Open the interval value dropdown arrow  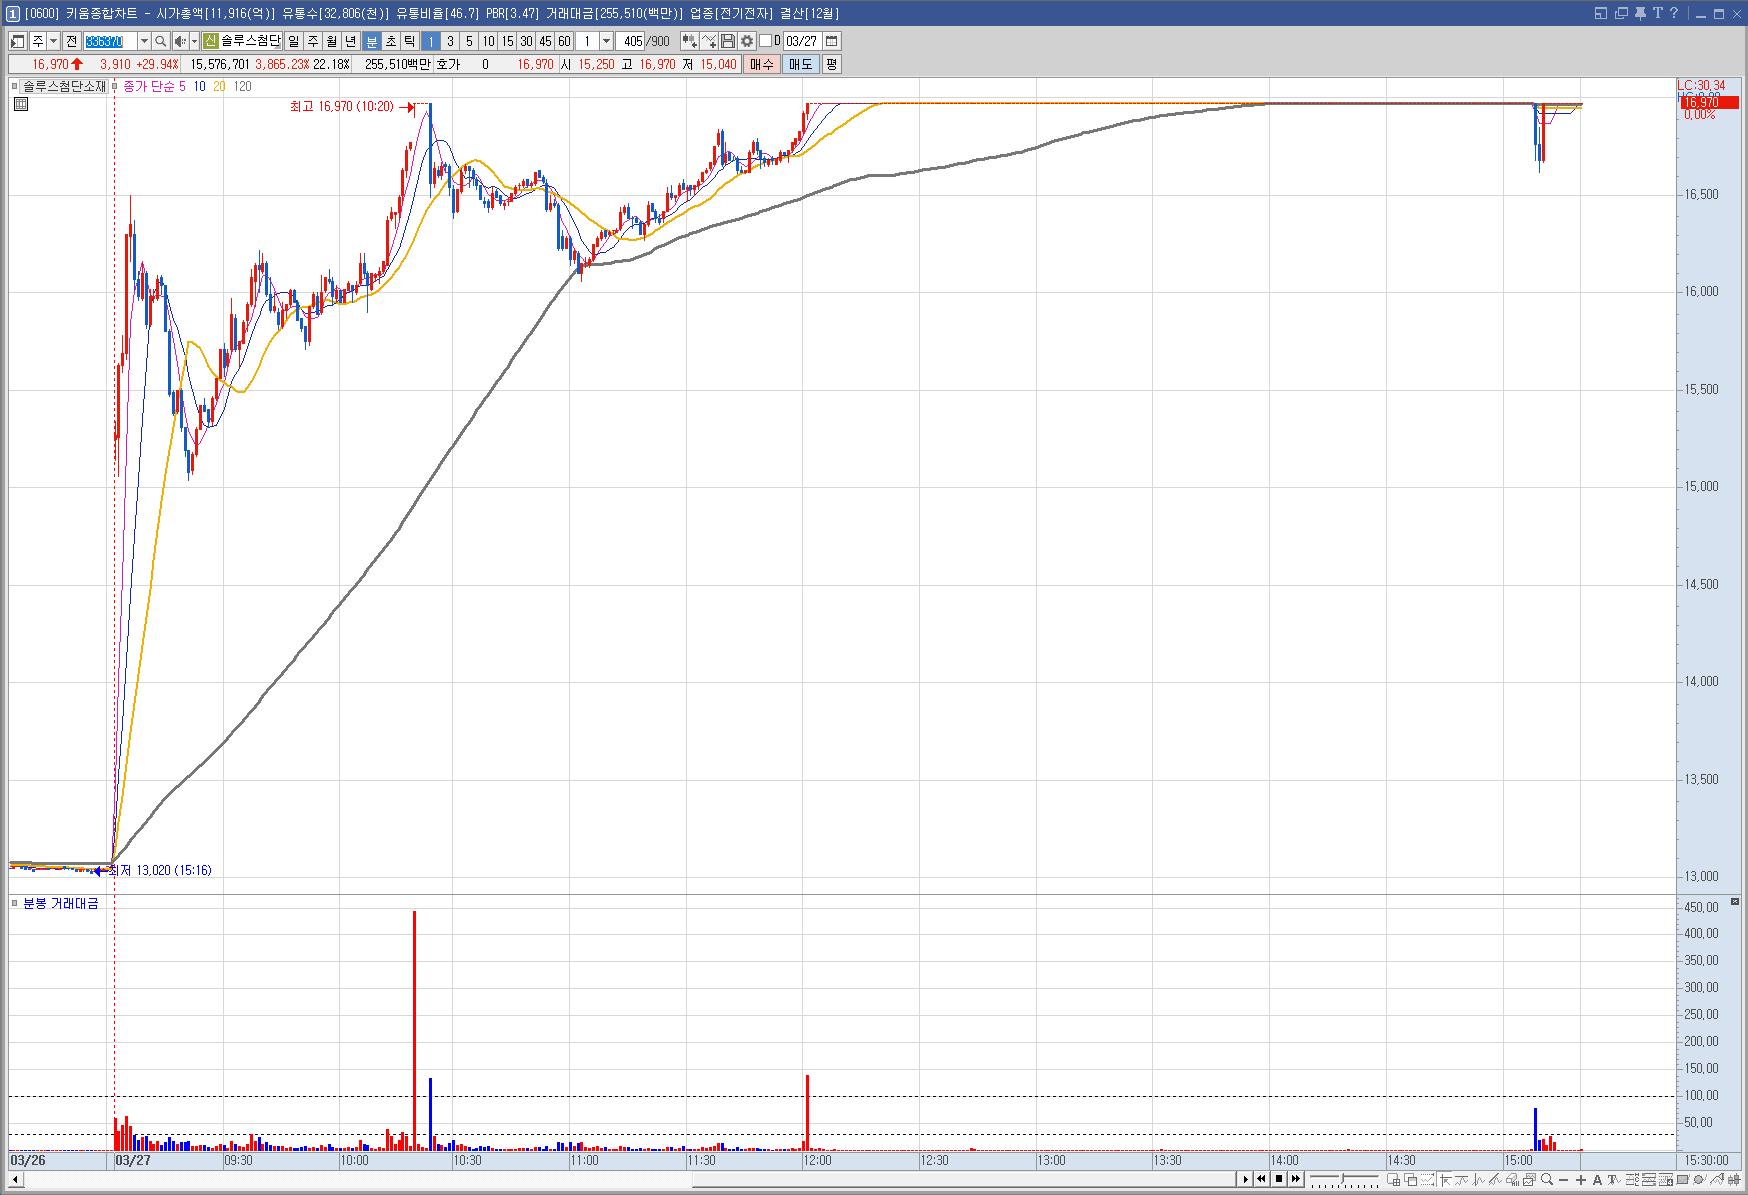click(606, 41)
